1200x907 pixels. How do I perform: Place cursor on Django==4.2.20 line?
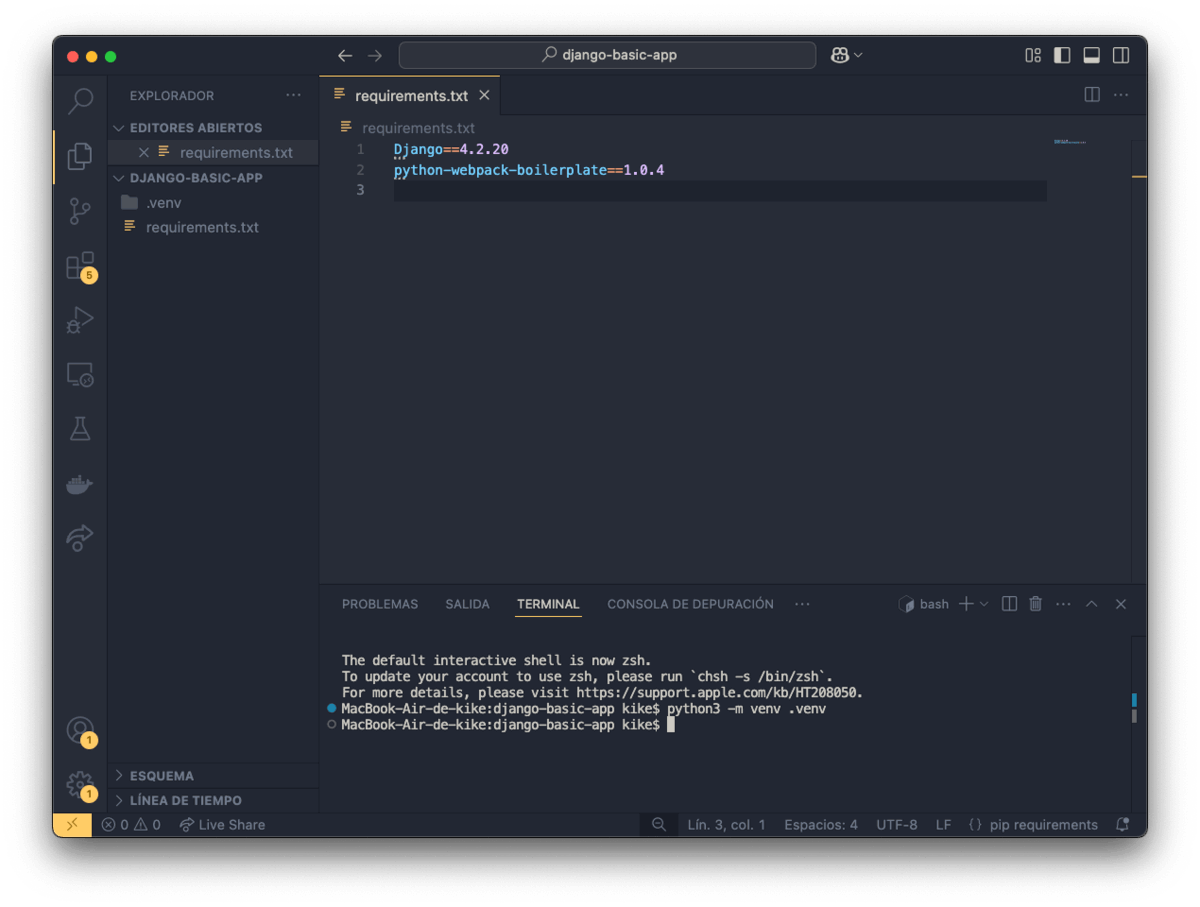(451, 149)
